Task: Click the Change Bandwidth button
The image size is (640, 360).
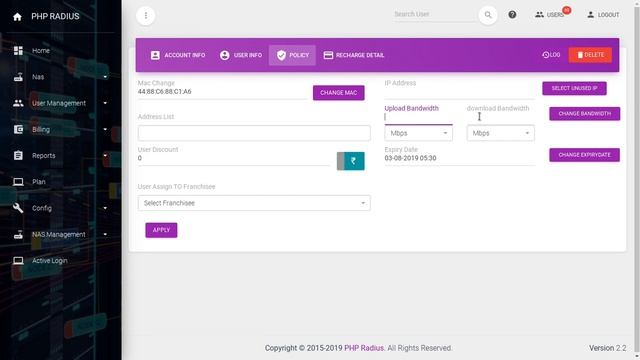Action: [x=584, y=113]
